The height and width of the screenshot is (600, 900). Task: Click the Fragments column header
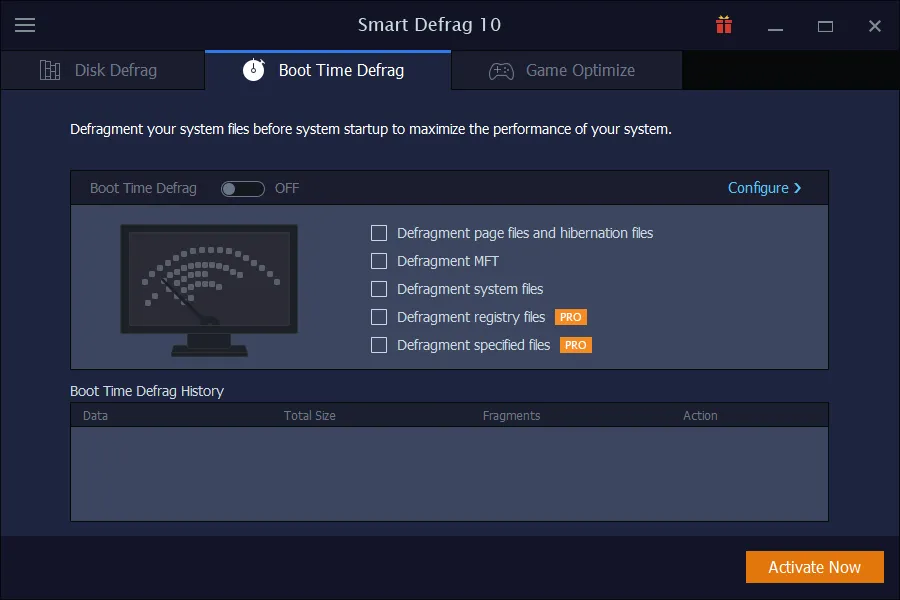pyautogui.click(x=511, y=416)
